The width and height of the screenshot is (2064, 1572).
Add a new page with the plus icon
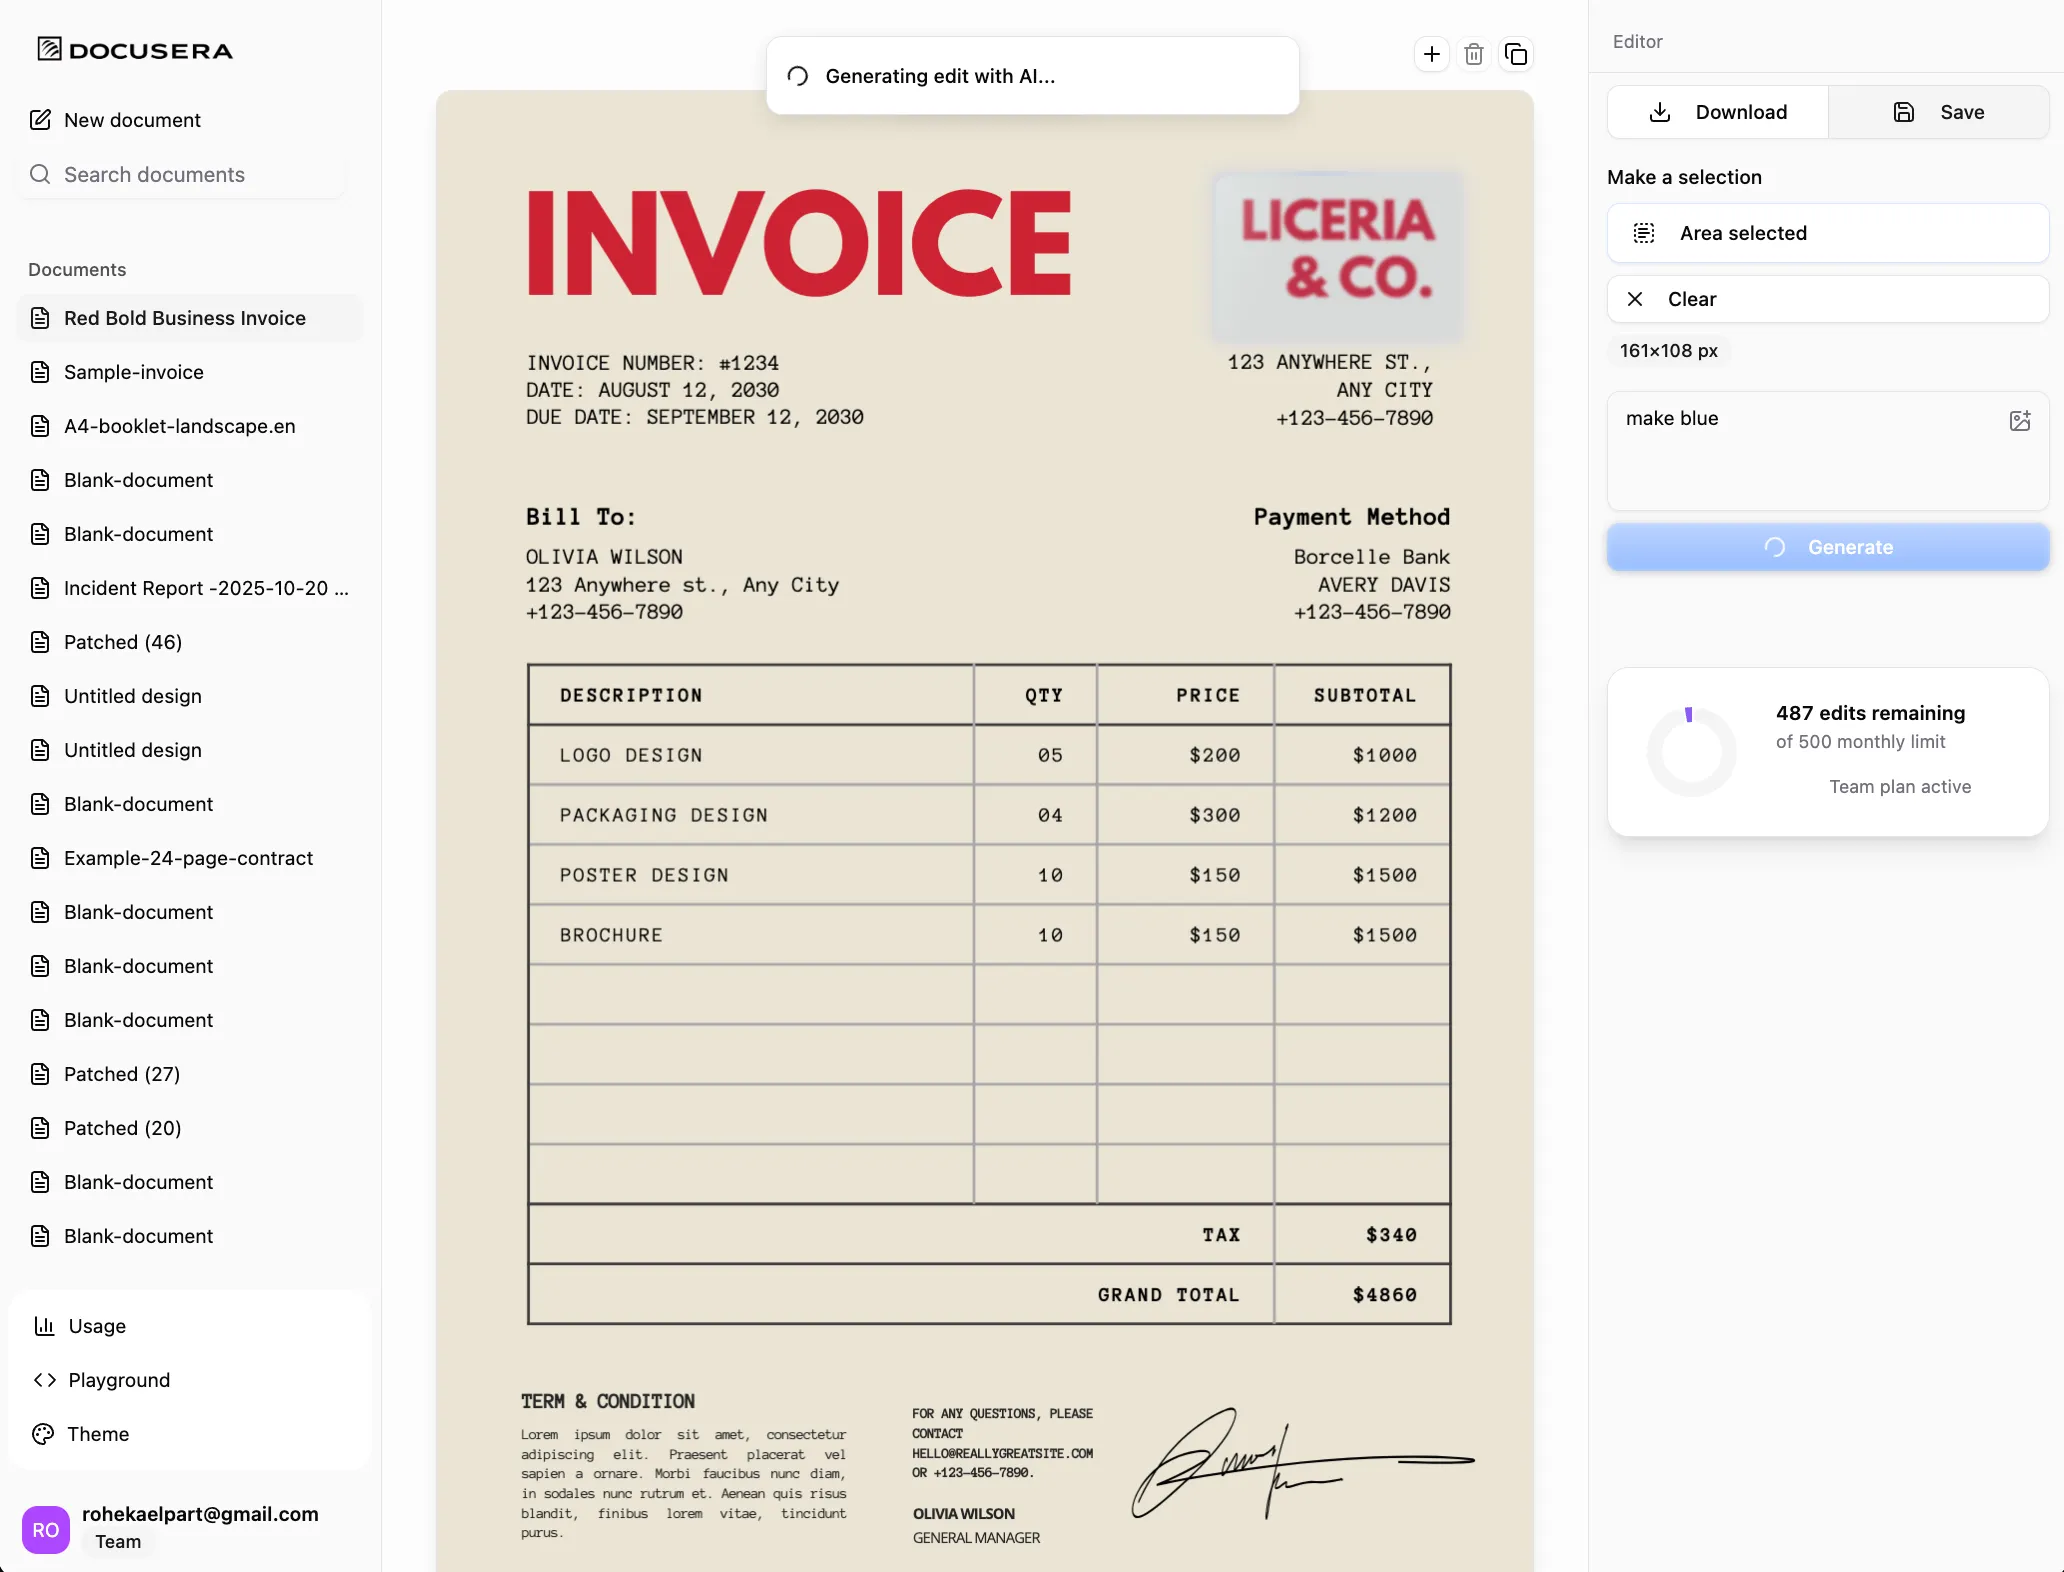[x=1431, y=54]
